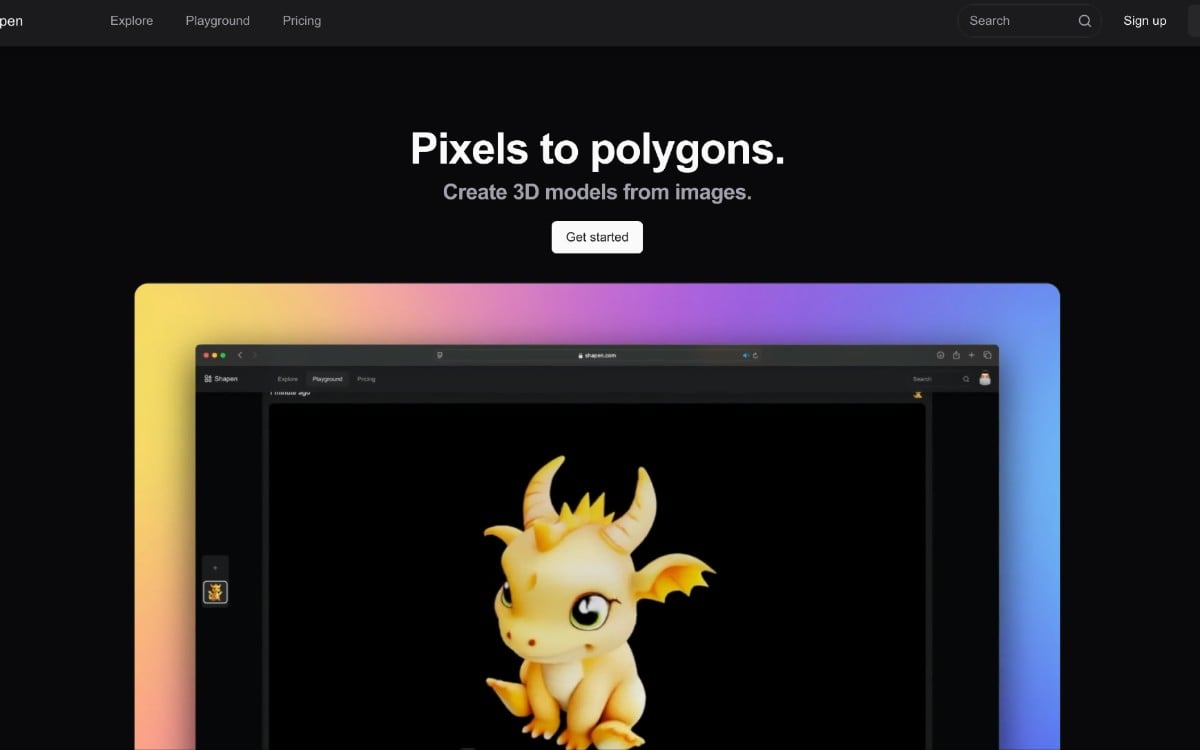
Task: Focus the Search field in the top bar
Action: click(1015, 21)
